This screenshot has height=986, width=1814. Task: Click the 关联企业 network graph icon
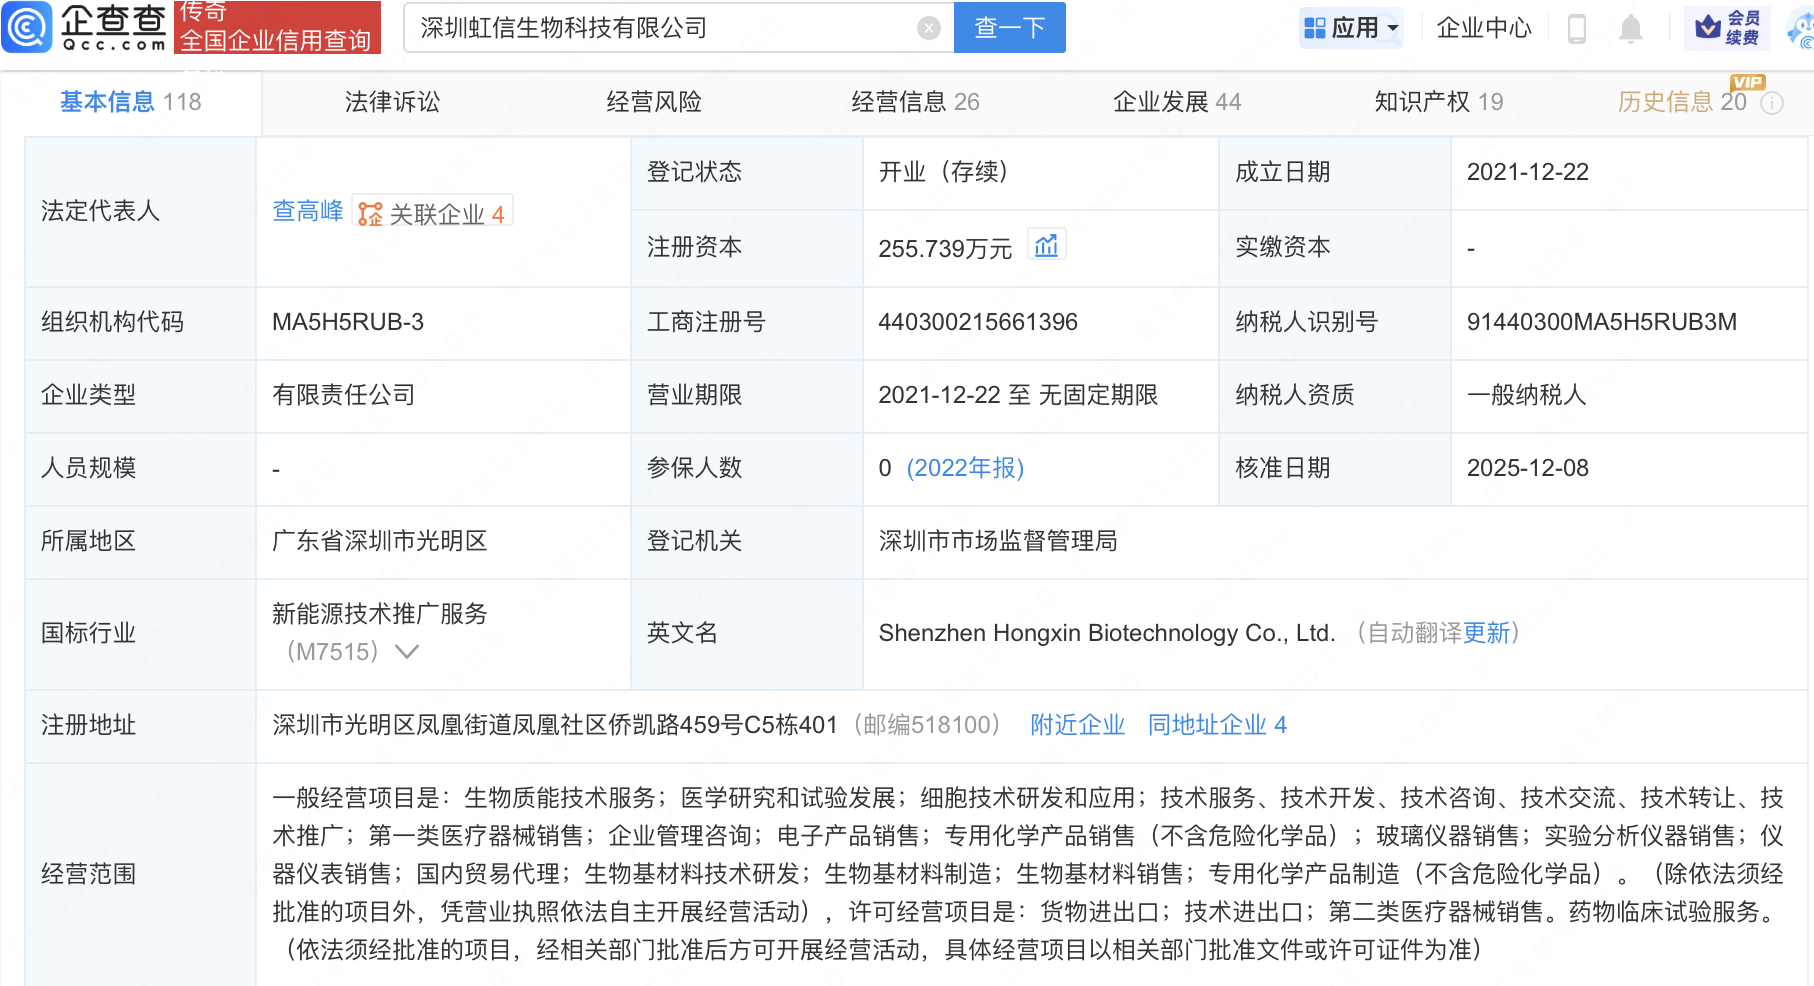click(x=368, y=211)
